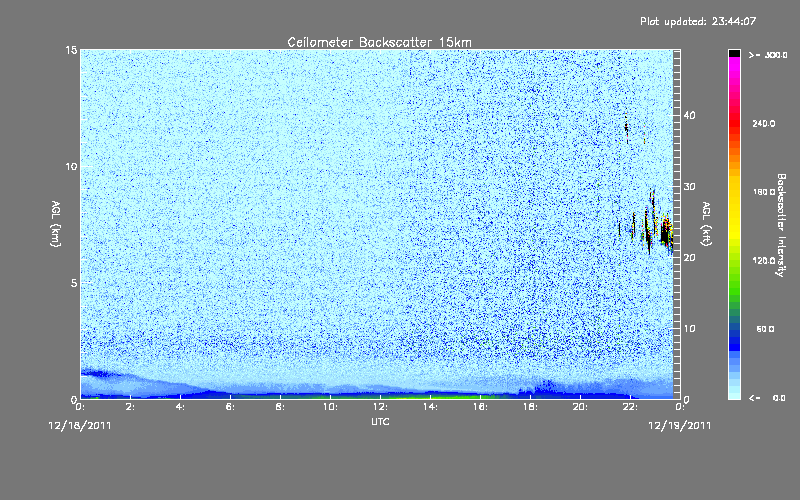The width and height of the screenshot is (800, 500).
Task: Click the '5' km y-axis tick label
Action: coord(74,283)
